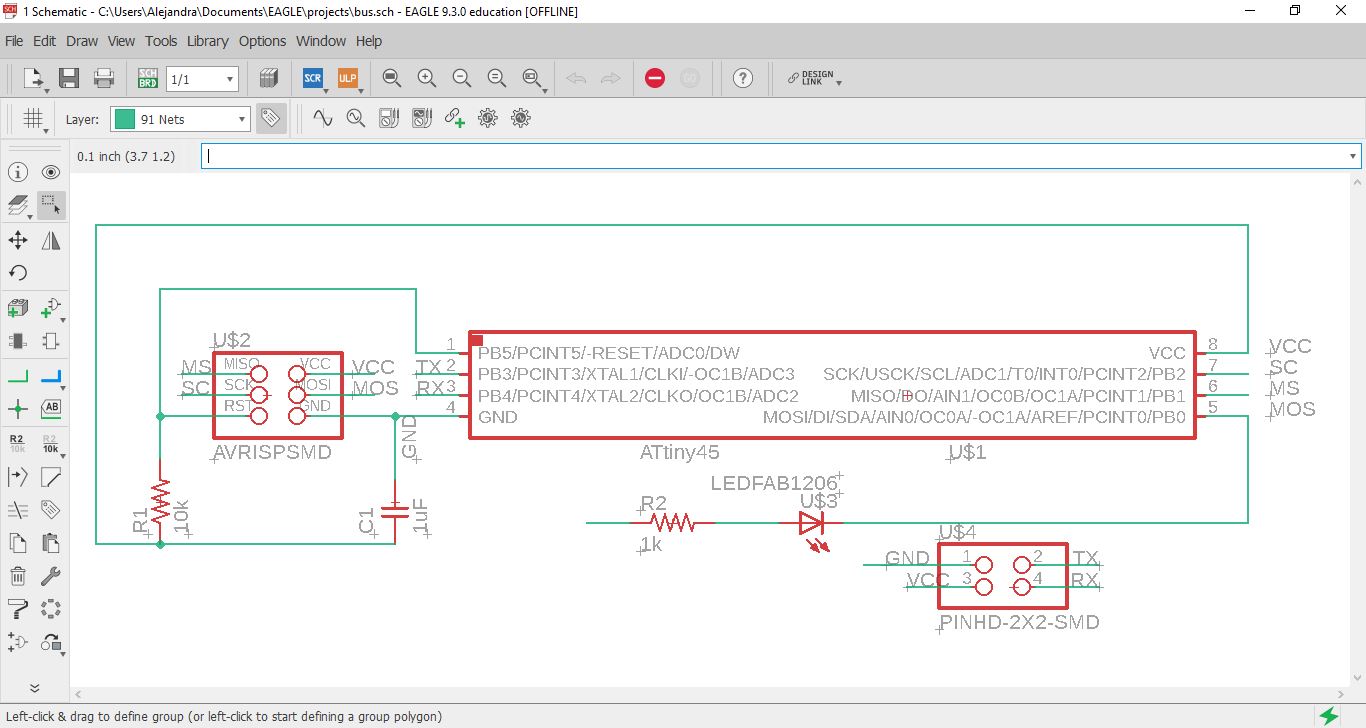Click the Info tool in the left toolbar

[18, 172]
